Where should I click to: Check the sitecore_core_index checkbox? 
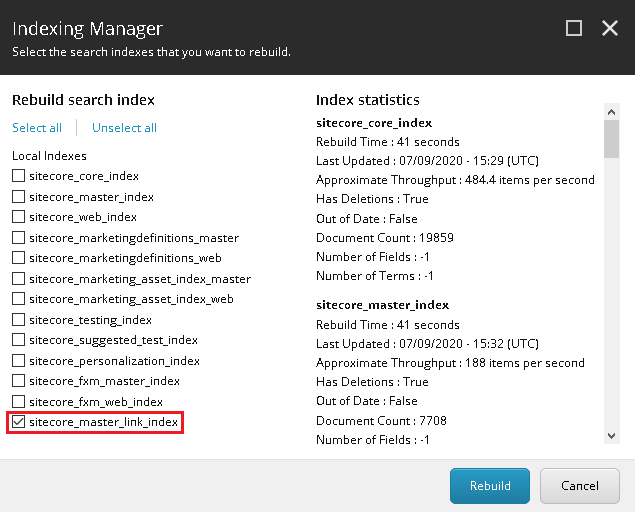(18, 176)
